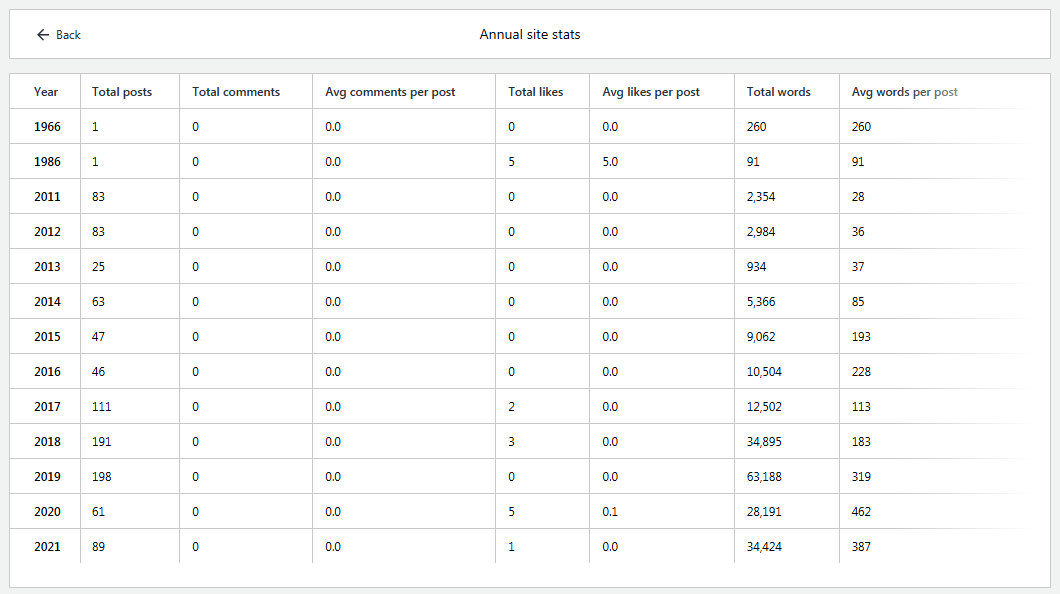The image size is (1060, 594).
Task: Click the Total likes column header
Action: click(535, 92)
